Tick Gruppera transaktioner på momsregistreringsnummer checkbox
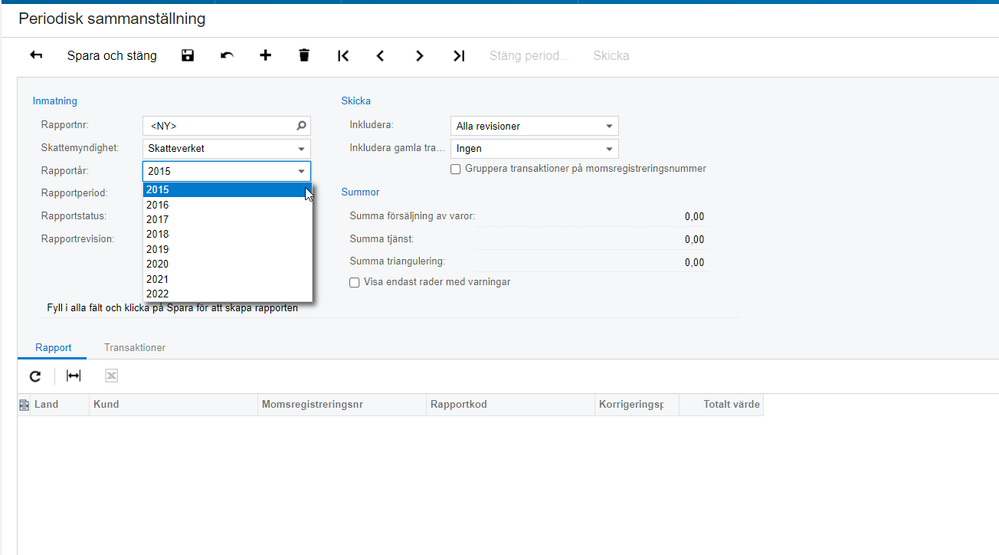Screen dimensions: 999x555 456,169
